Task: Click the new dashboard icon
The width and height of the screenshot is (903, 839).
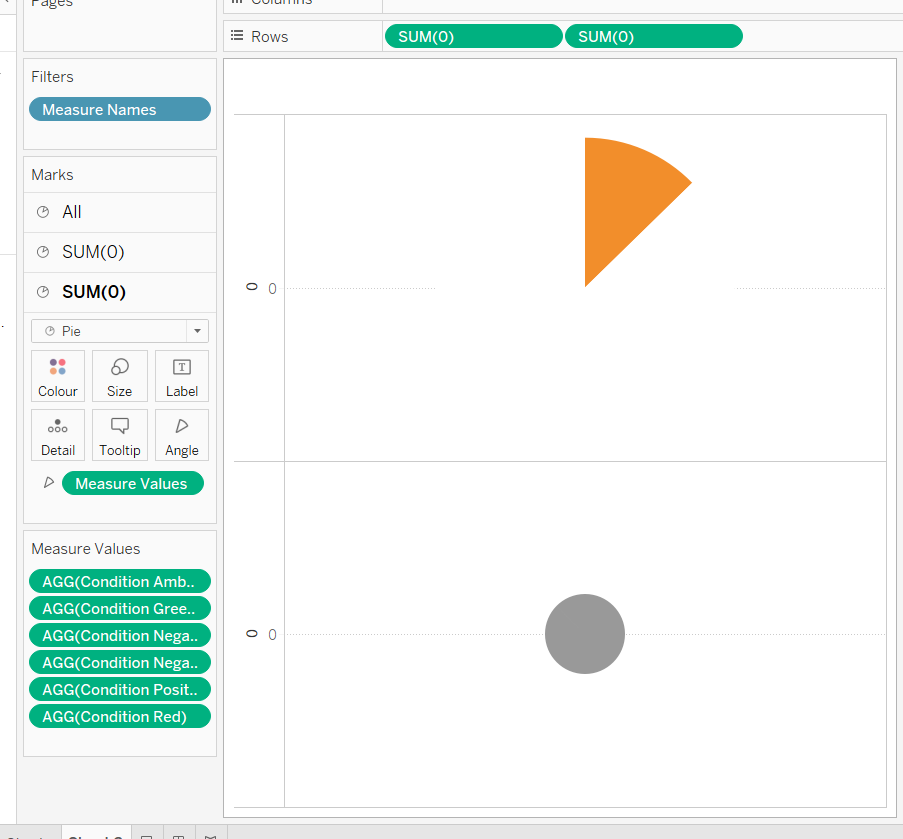Action: [177, 835]
